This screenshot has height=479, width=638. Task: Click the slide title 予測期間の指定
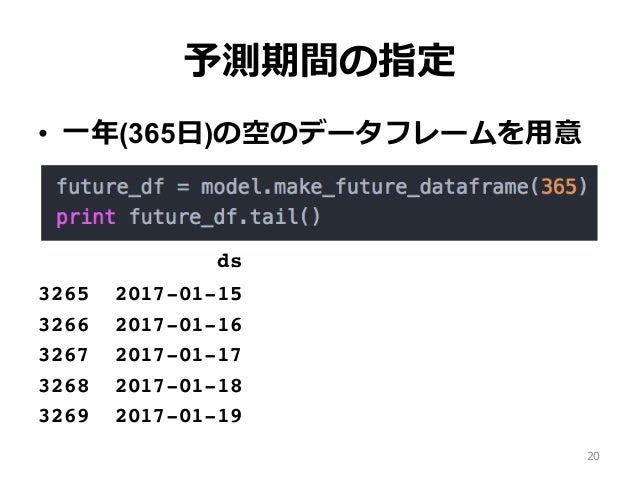[x=320, y=61]
